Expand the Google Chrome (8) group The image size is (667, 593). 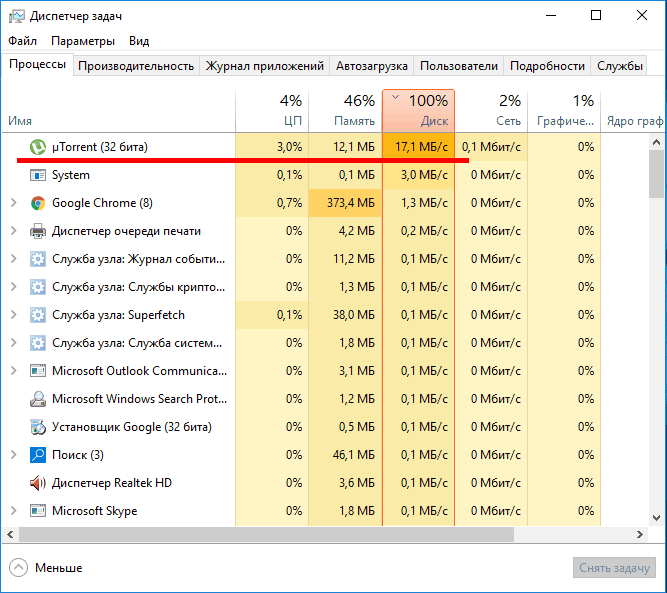click(14, 203)
